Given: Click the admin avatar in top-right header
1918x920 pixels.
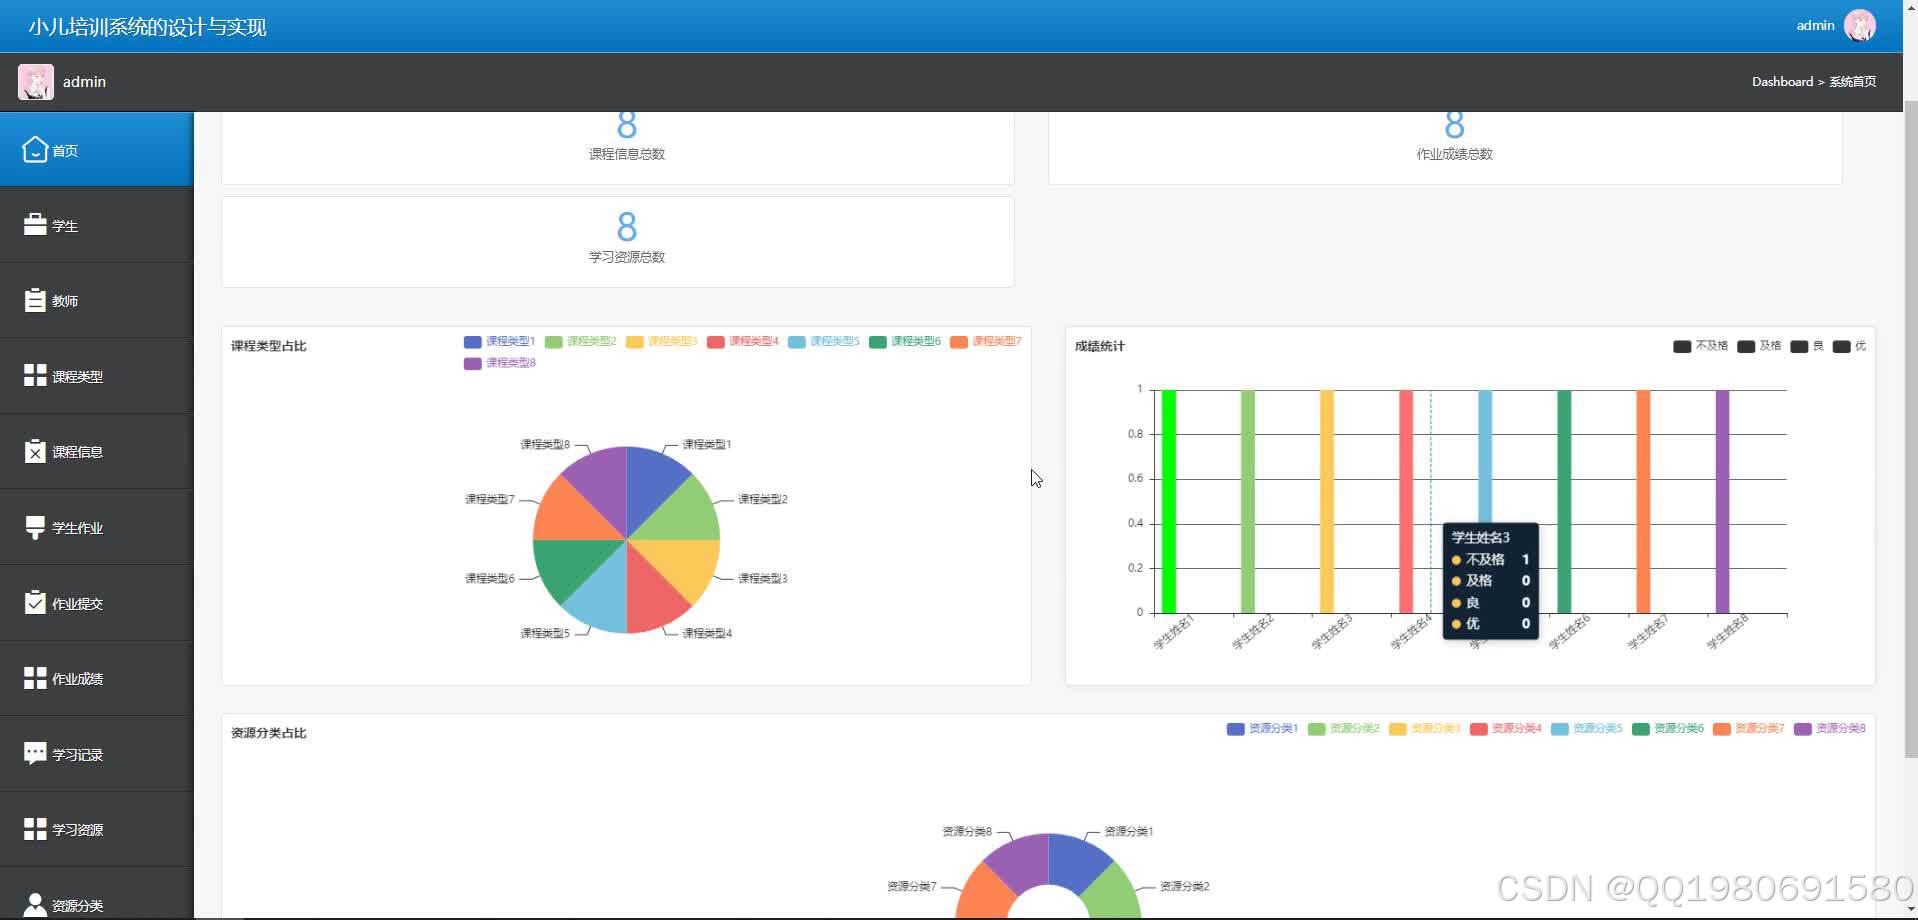Looking at the screenshot, I should (1859, 25).
